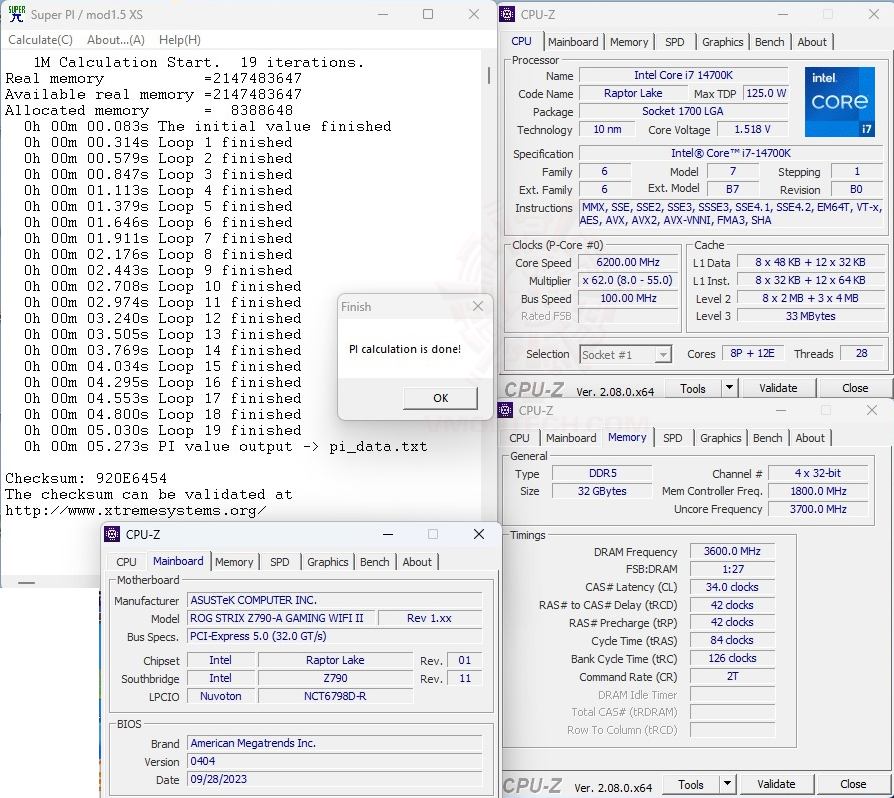Close the Finish dialog with X

478,306
